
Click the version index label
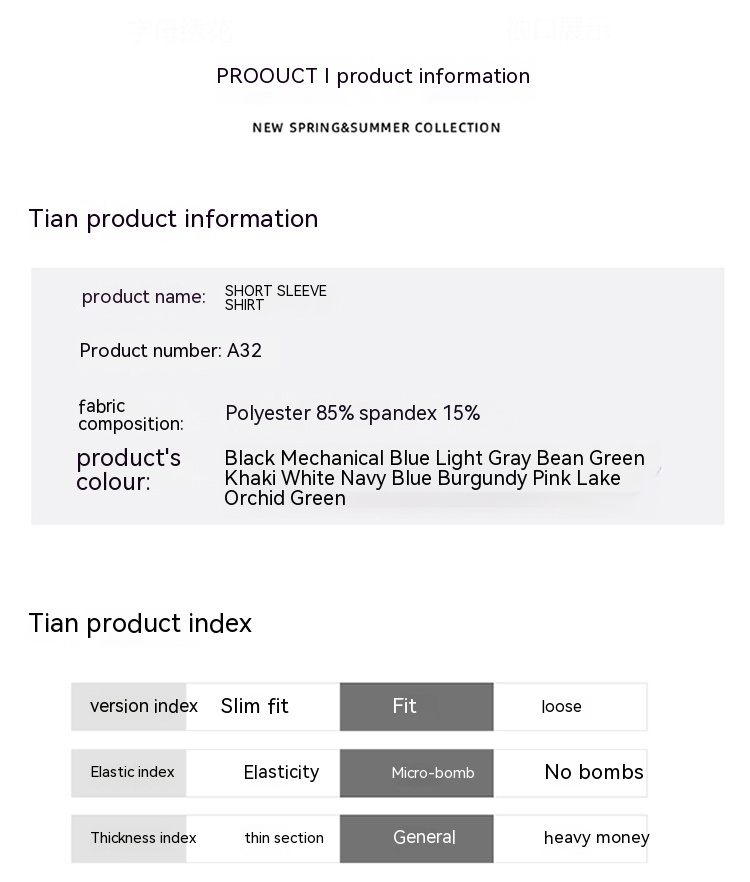[143, 706]
